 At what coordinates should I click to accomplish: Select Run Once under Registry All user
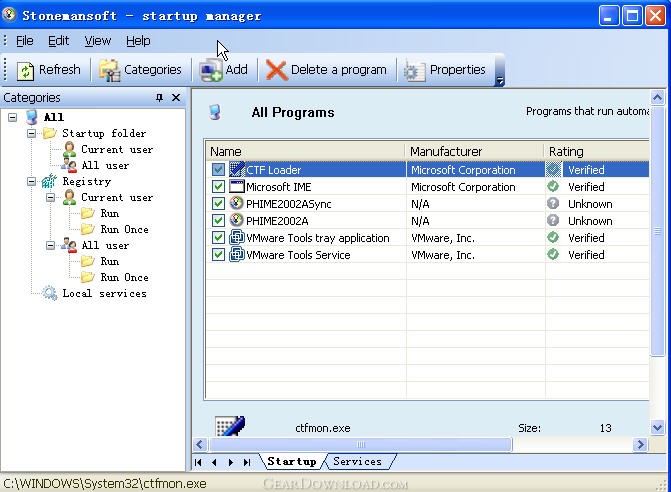coord(124,277)
